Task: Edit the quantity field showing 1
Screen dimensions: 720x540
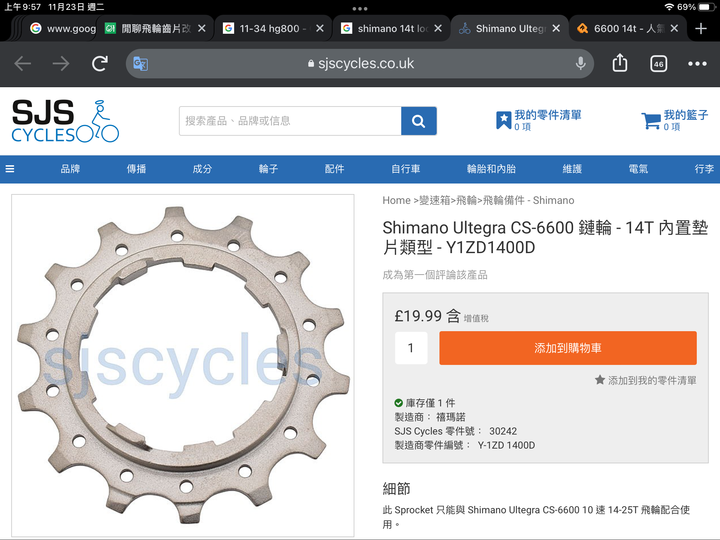Action: point(411,348)
